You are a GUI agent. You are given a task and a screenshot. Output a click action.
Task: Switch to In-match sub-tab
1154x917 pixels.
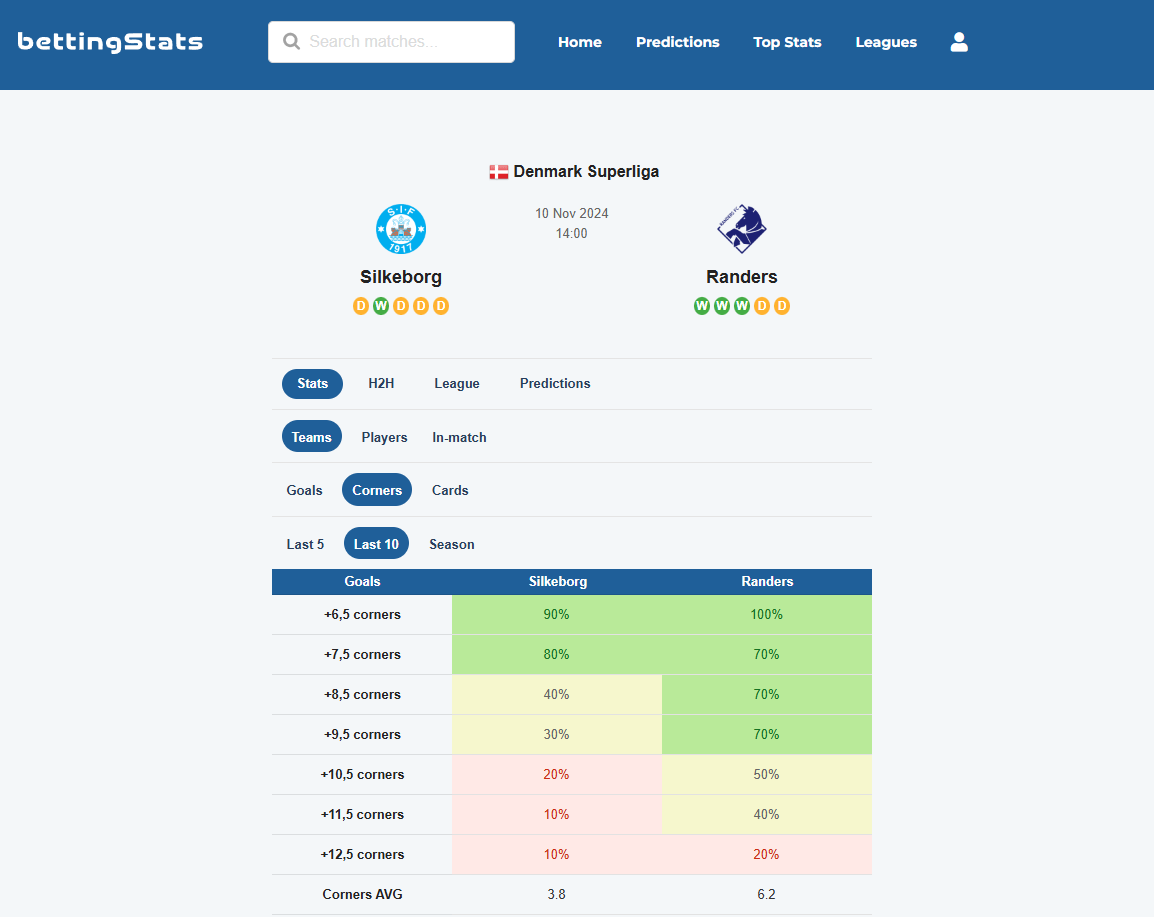click(x=459, y=437)
